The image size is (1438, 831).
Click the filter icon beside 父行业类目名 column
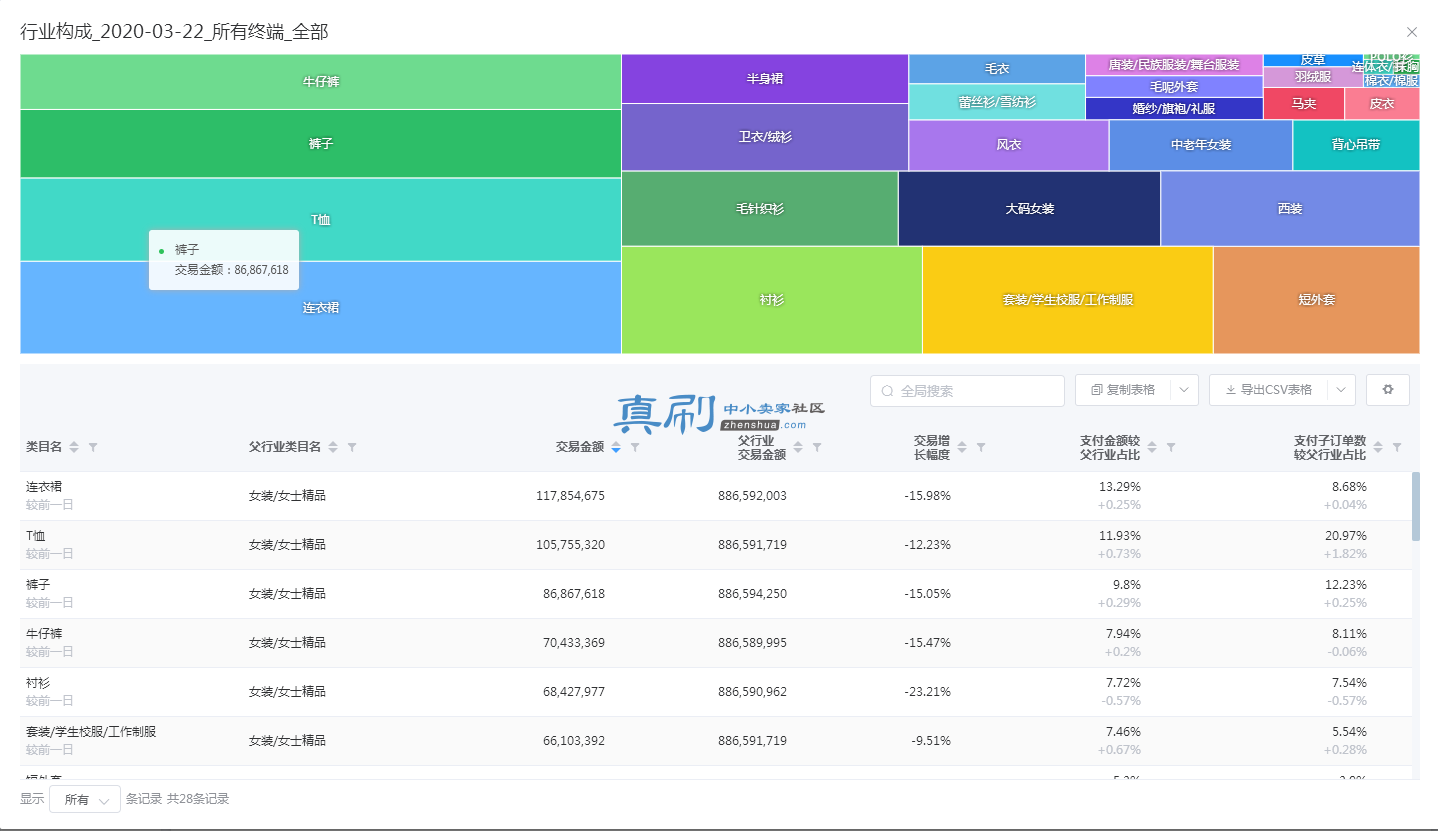(x=351, y=447)
